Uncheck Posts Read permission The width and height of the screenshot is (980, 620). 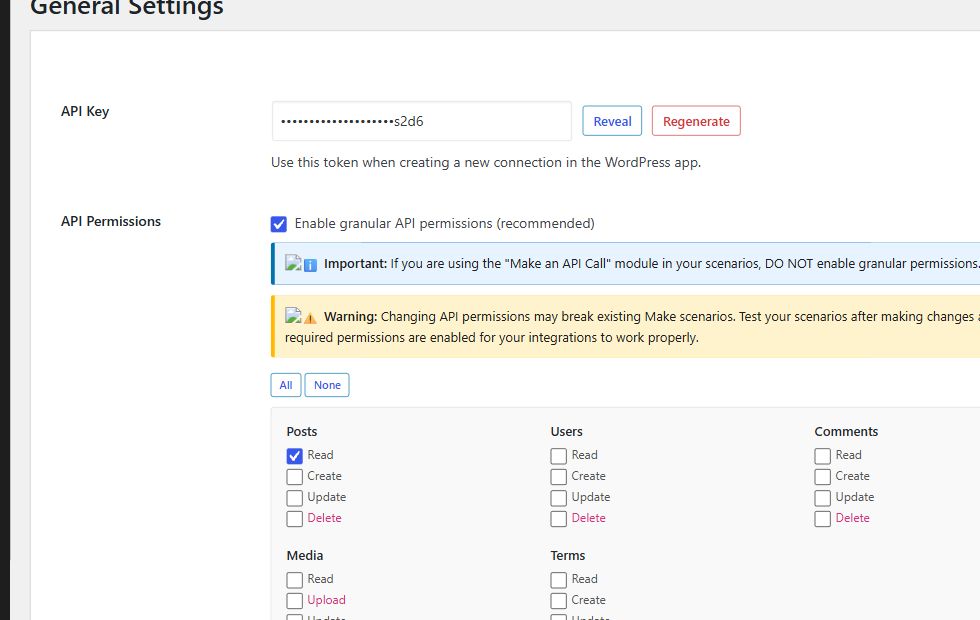tap(294, 456)
